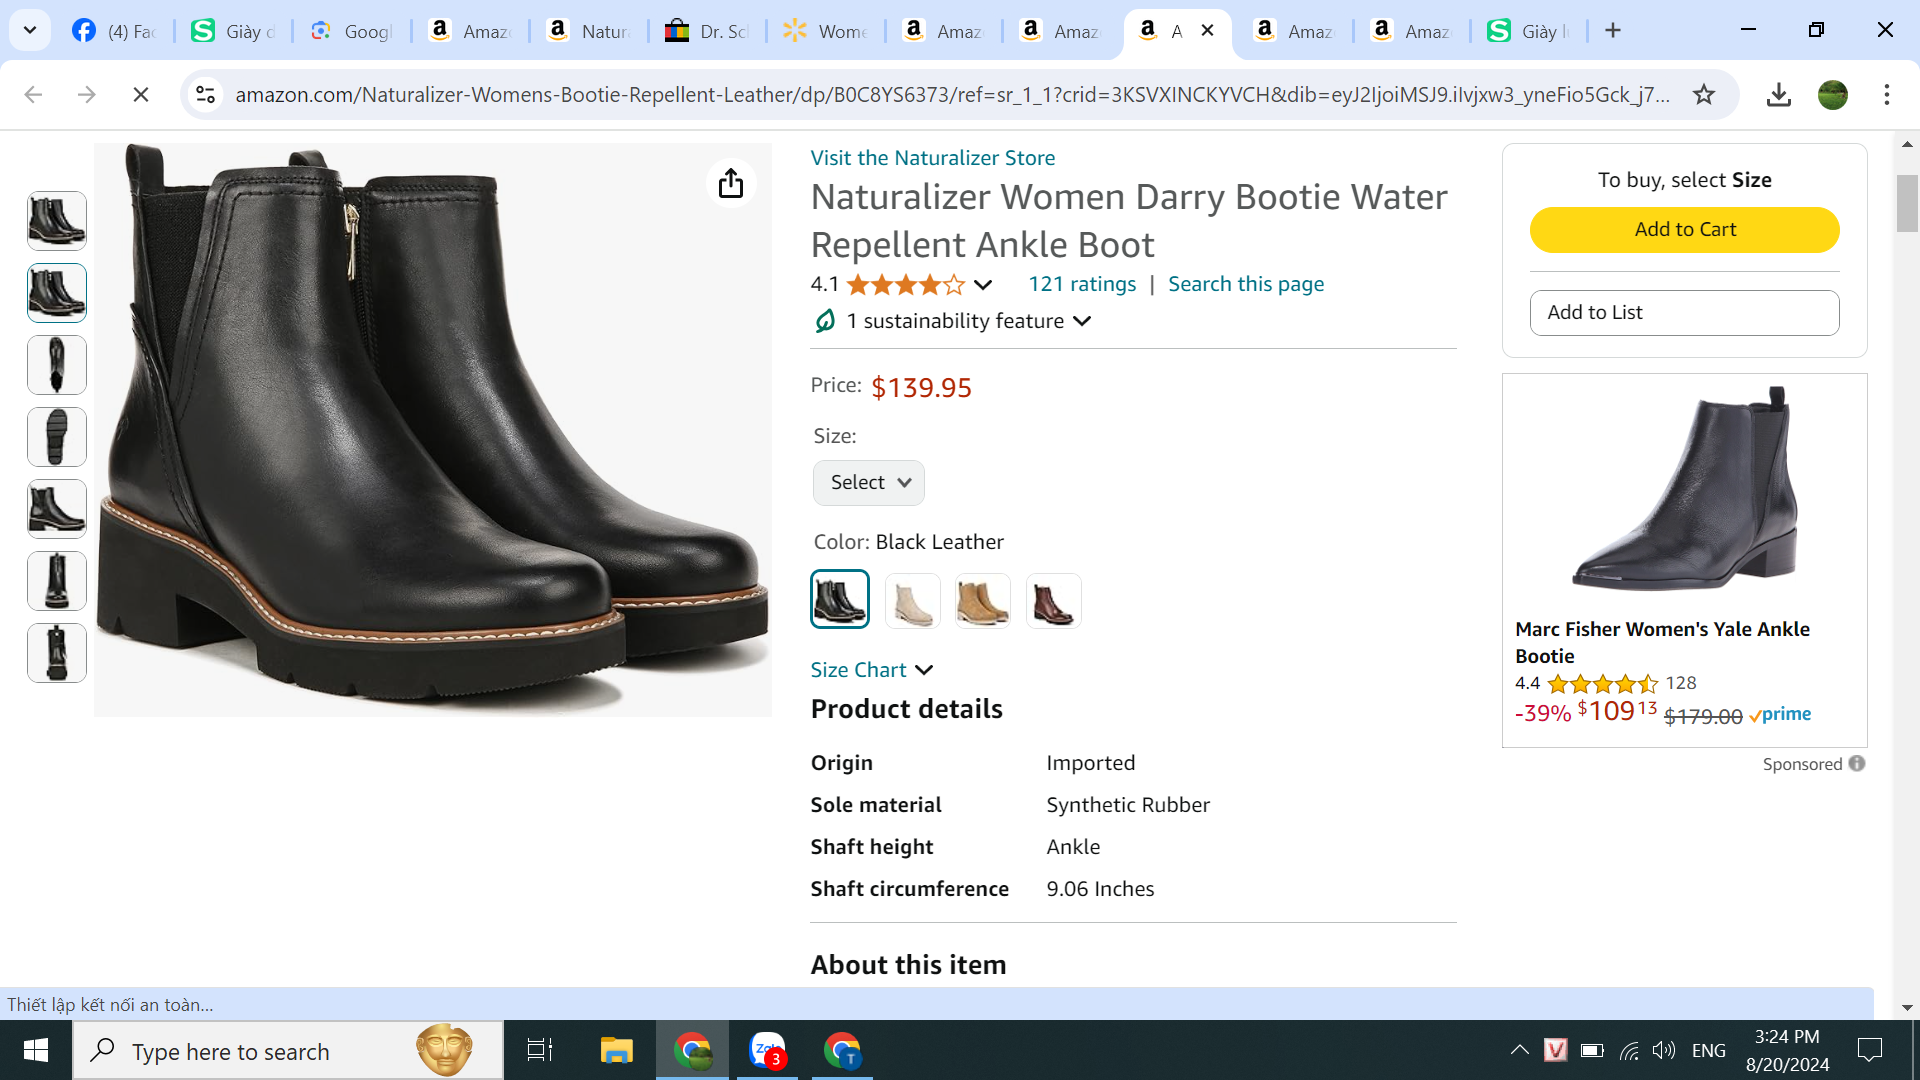Open Chrome three-dot menu
Screen dimensions: 1920x1080
(x=1886, y=95)
